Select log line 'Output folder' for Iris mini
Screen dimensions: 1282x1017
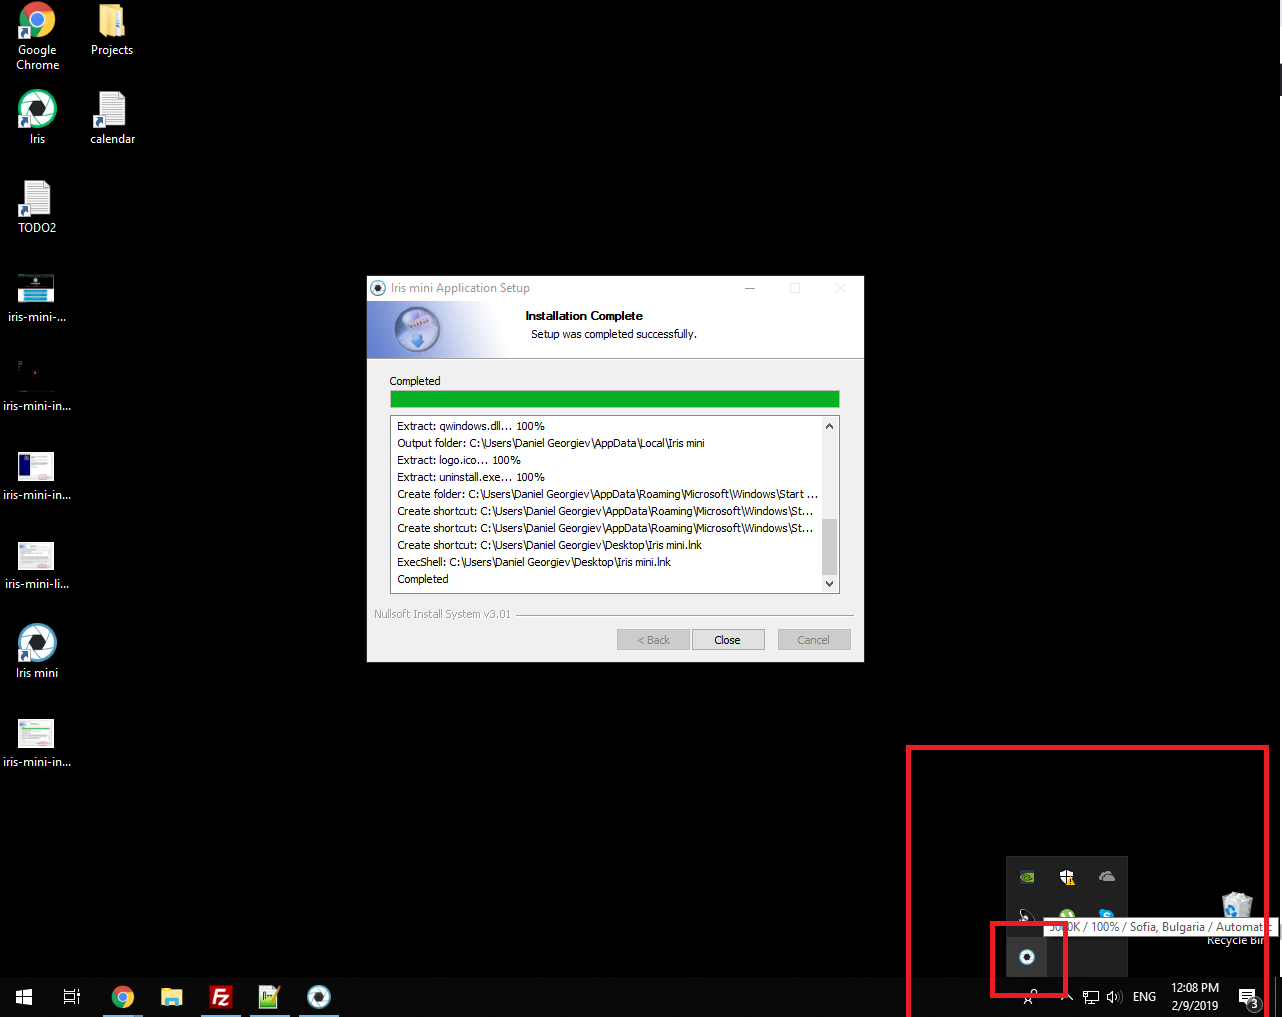tap(551, 443)
